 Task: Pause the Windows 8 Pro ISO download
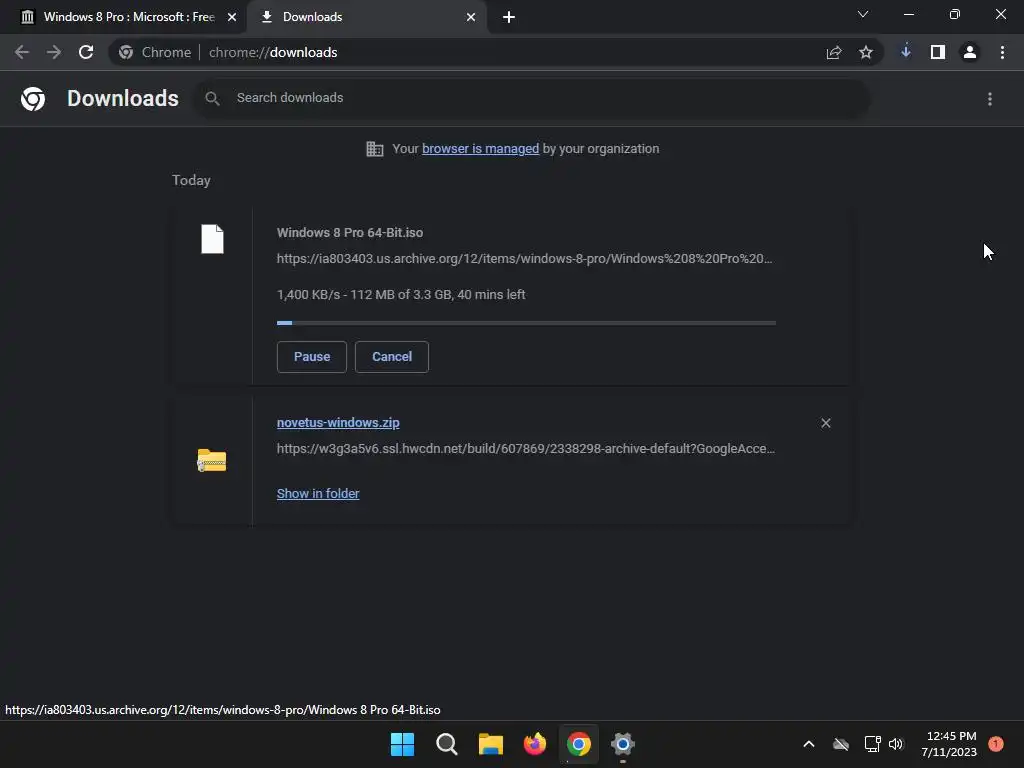[312, 357]
